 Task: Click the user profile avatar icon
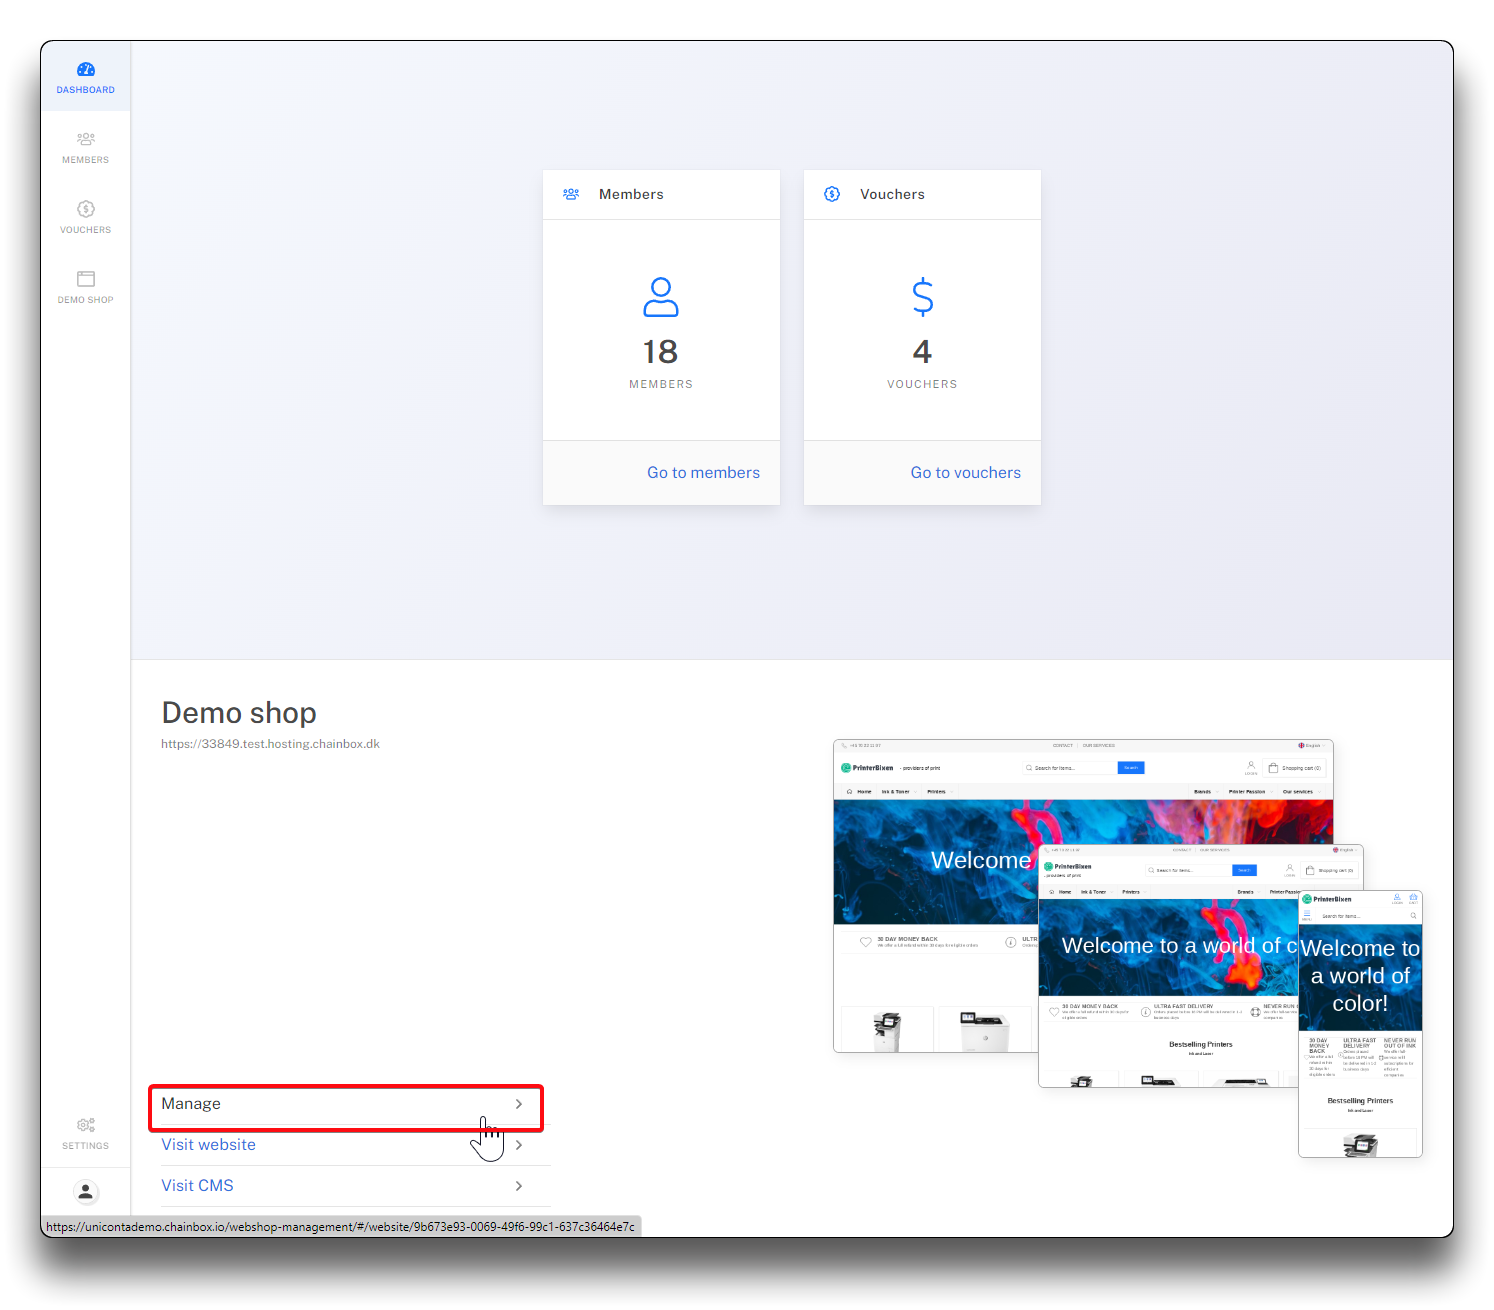pos(86,1192)
